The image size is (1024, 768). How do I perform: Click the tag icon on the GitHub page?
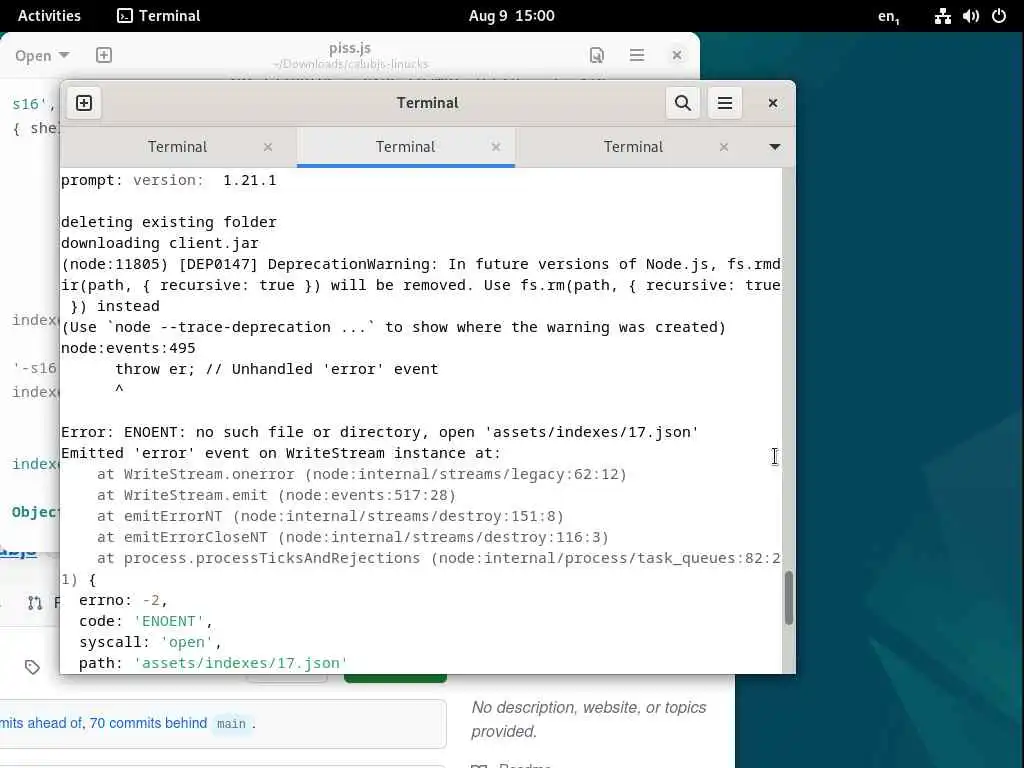point(32,667)
